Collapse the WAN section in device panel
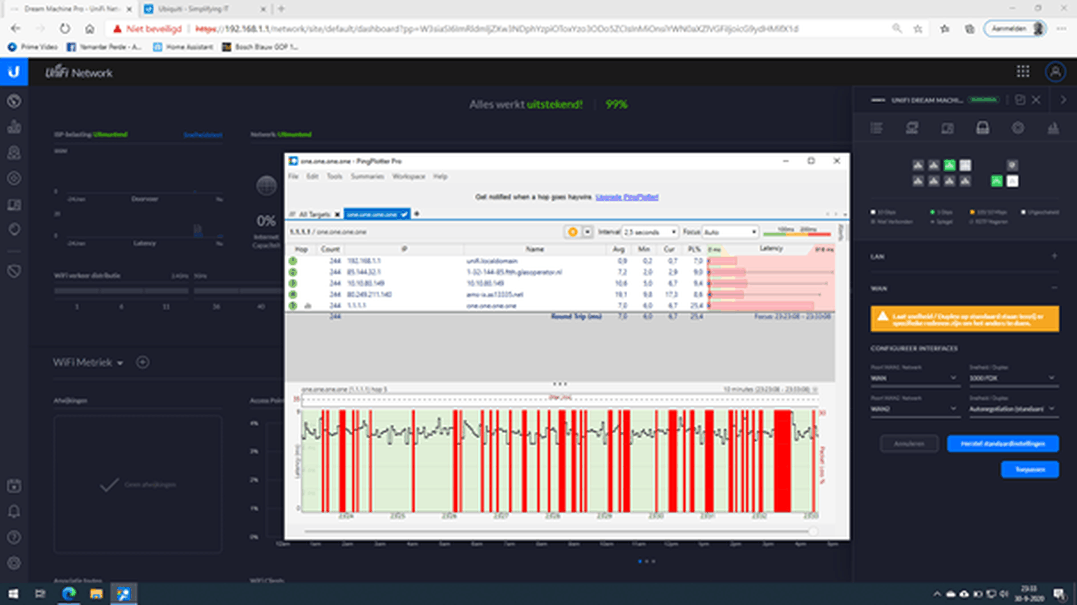Screen dimensions: 1077x605 (1054, 288)
